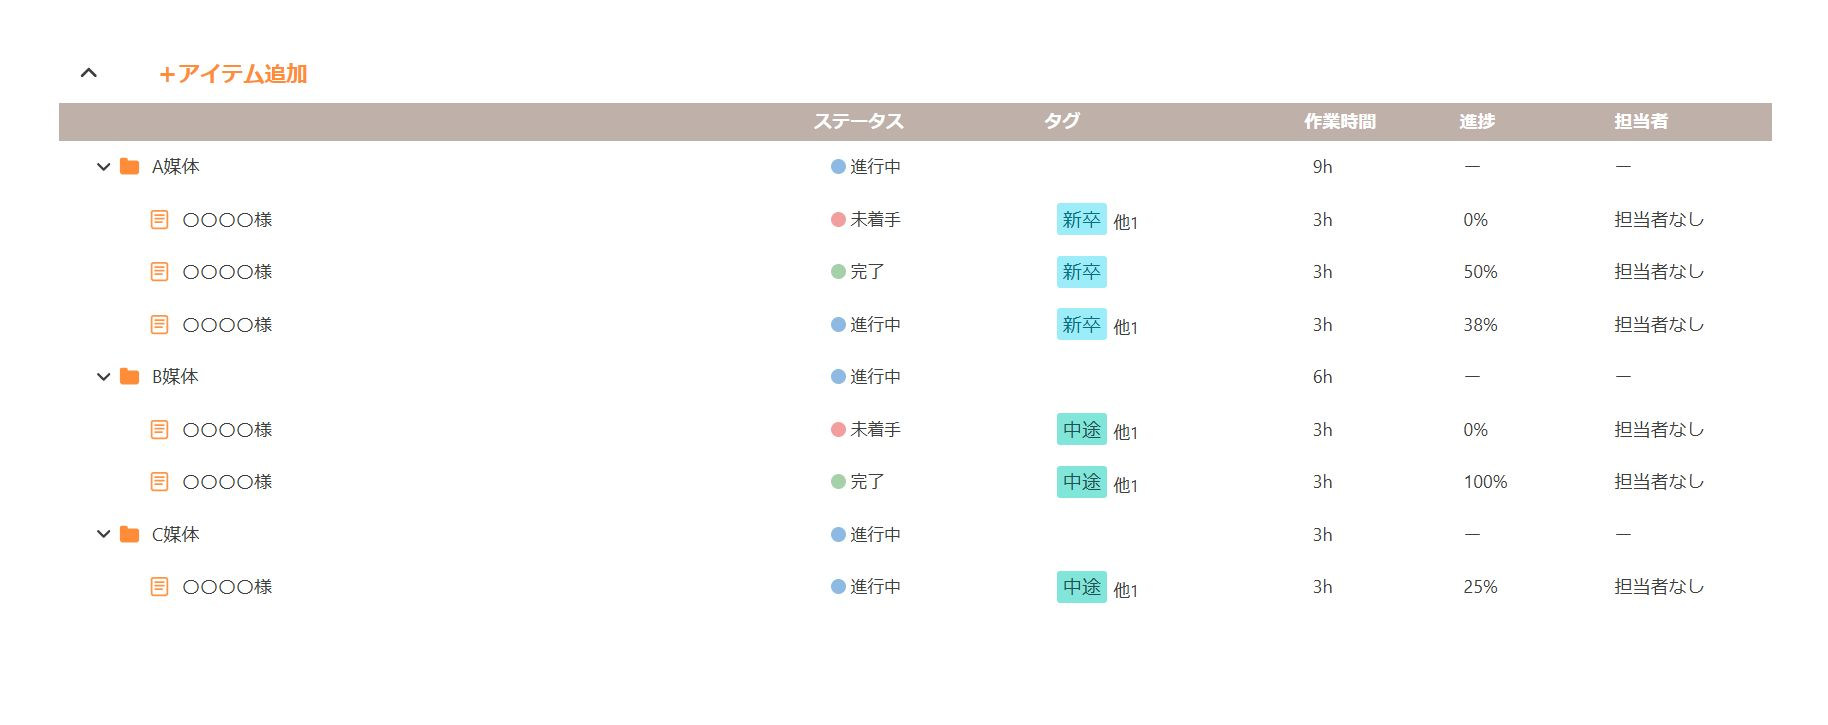Collapse the whole list with top chevron
The image size is (1828, 725).
pyautogui.click(x=89, y=73)
